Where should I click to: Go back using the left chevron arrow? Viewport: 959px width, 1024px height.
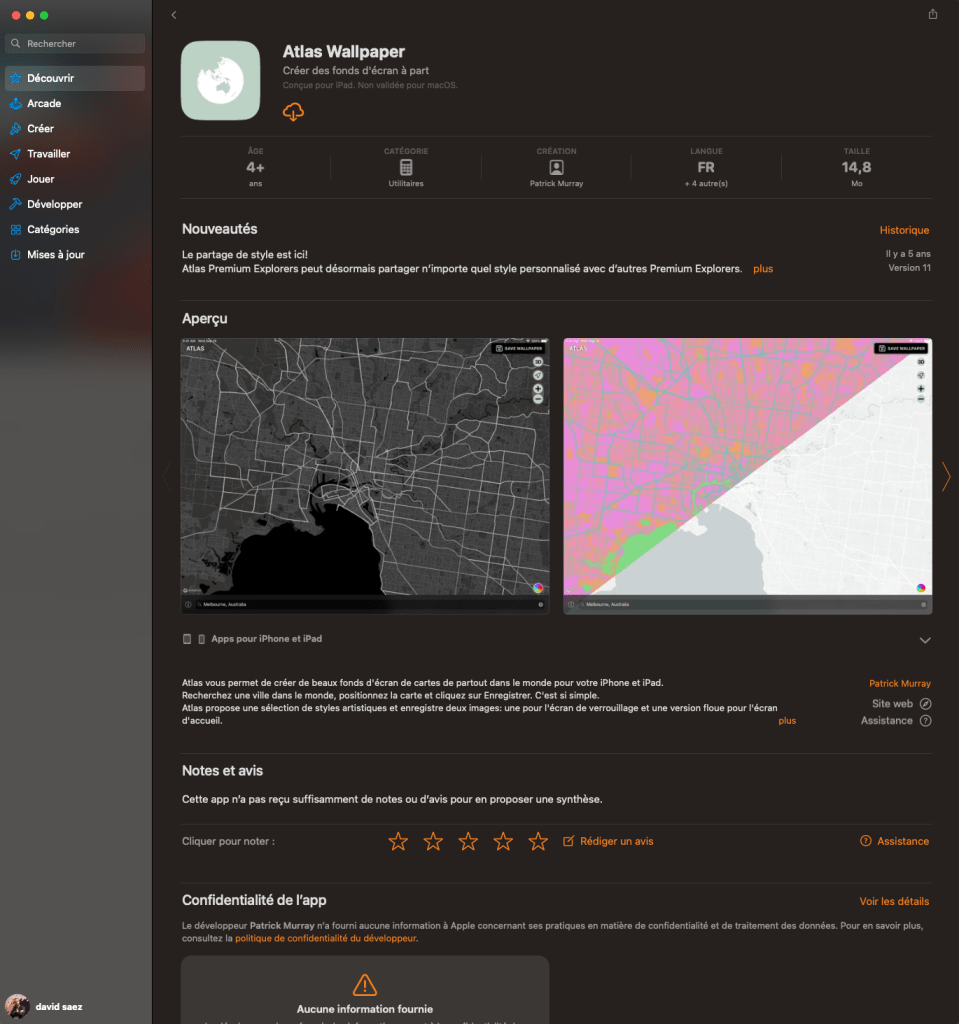(x=174, y=15)
